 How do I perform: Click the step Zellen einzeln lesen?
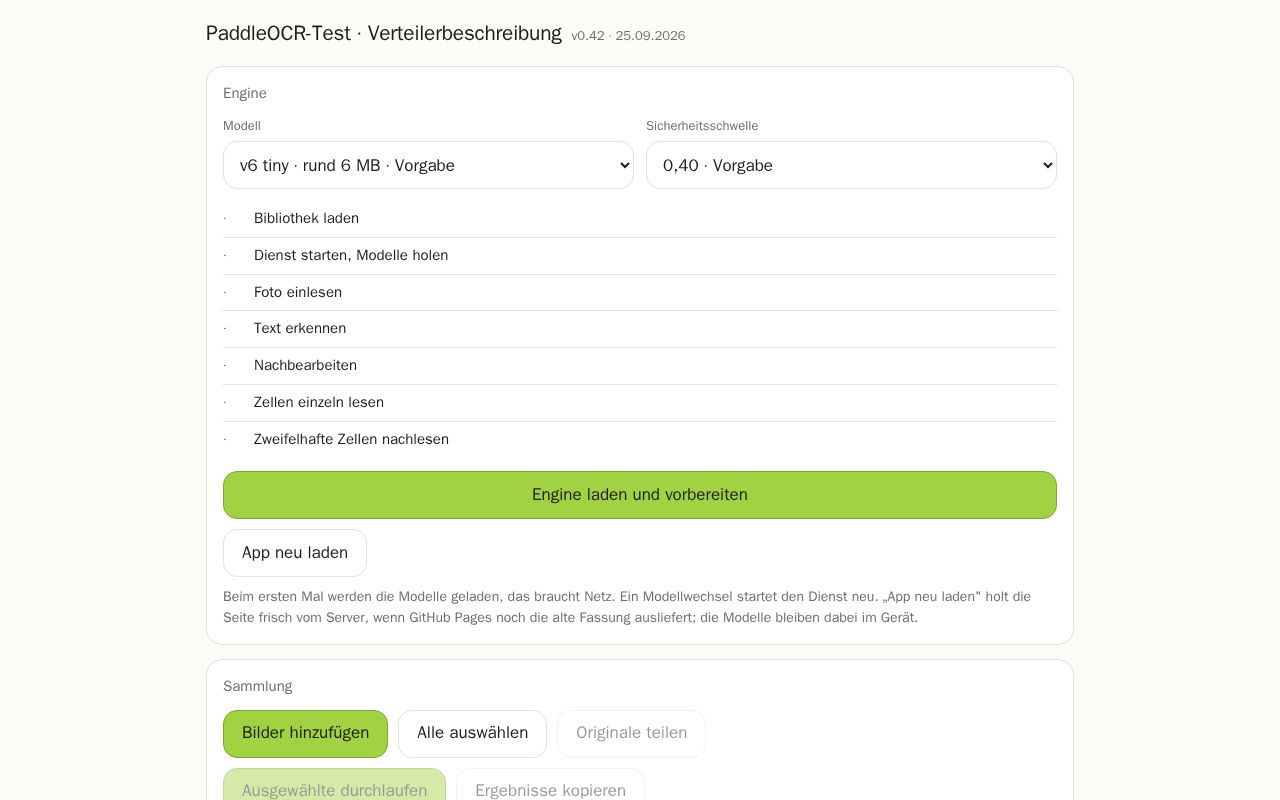[x=640, y=403]
